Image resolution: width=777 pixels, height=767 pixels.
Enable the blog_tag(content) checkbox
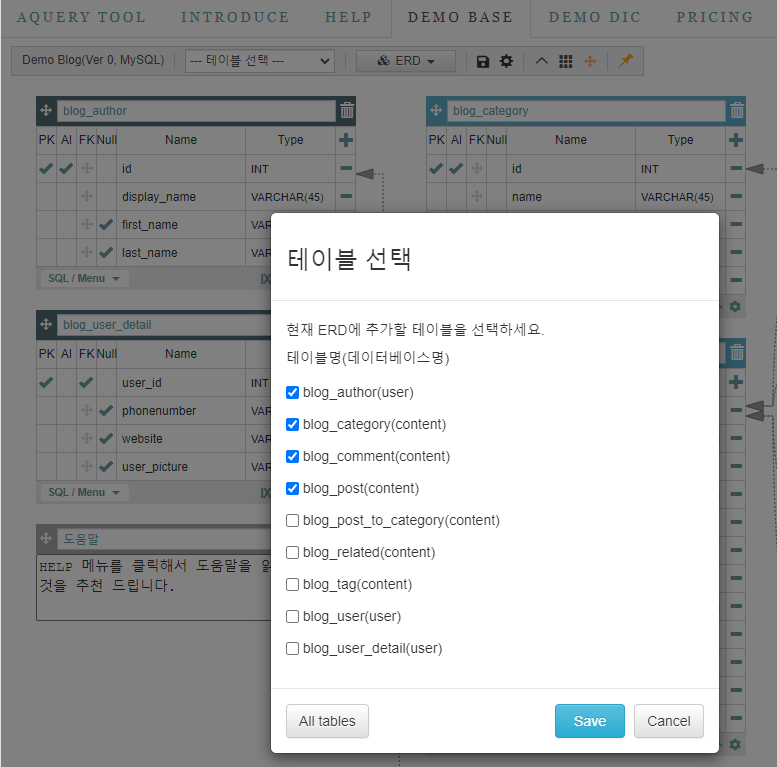293,584
